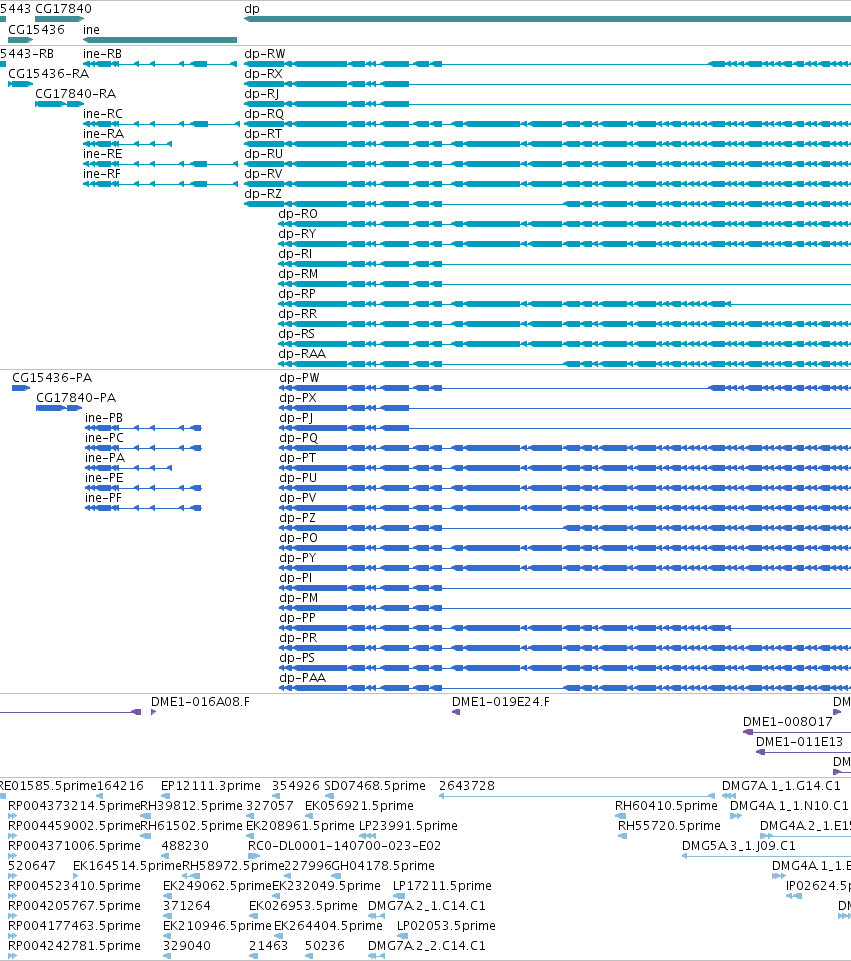This screenshot has width=851, height=961.
Task: Click protein label dp-PP
Action: pos(297,618)
